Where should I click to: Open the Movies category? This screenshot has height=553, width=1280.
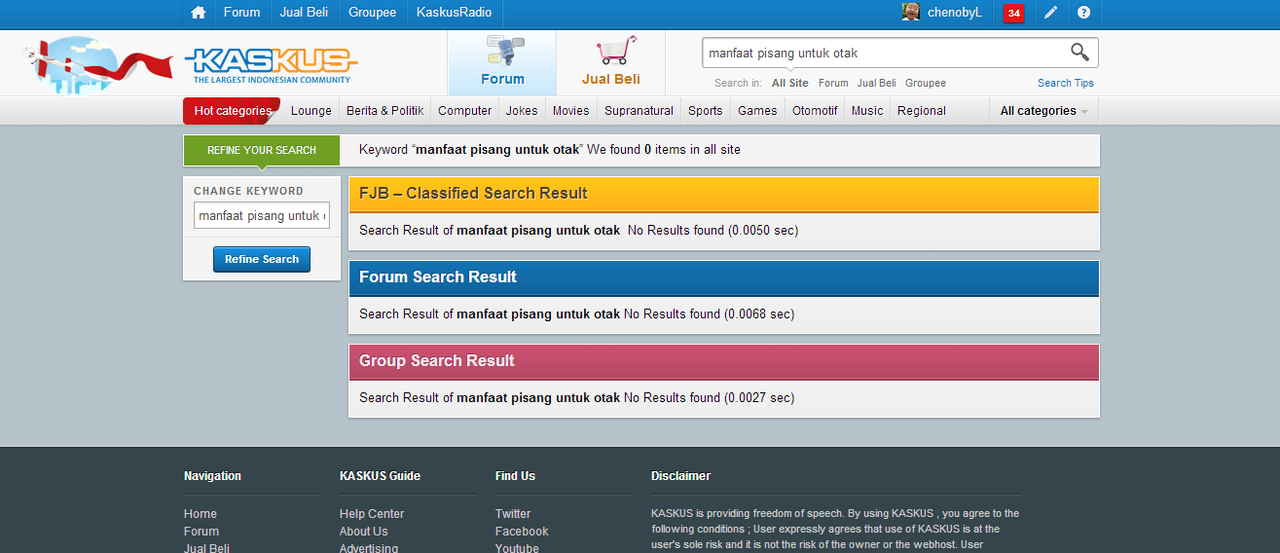point(571,111)
